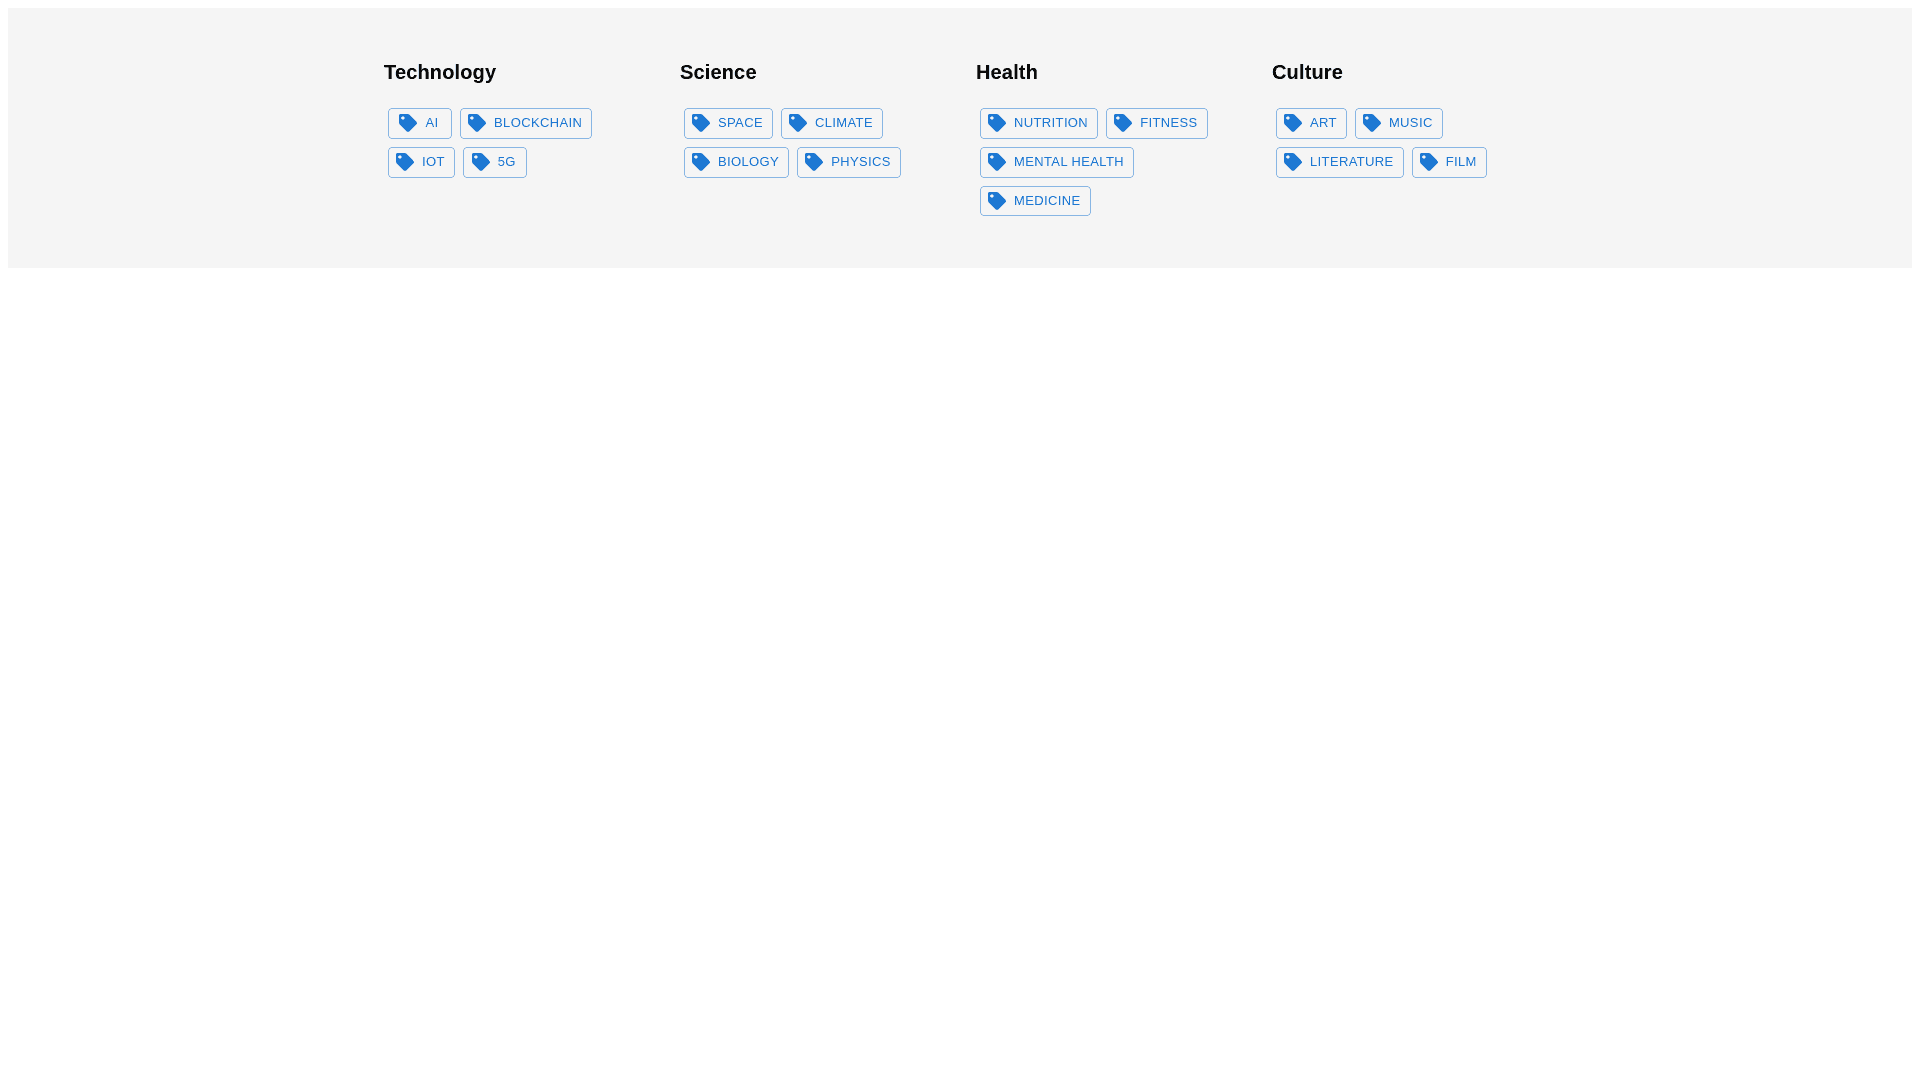This screenshot has height=1080, width=1920.
Task: Open the Biology tag
Action: click(x=736, y=162)
